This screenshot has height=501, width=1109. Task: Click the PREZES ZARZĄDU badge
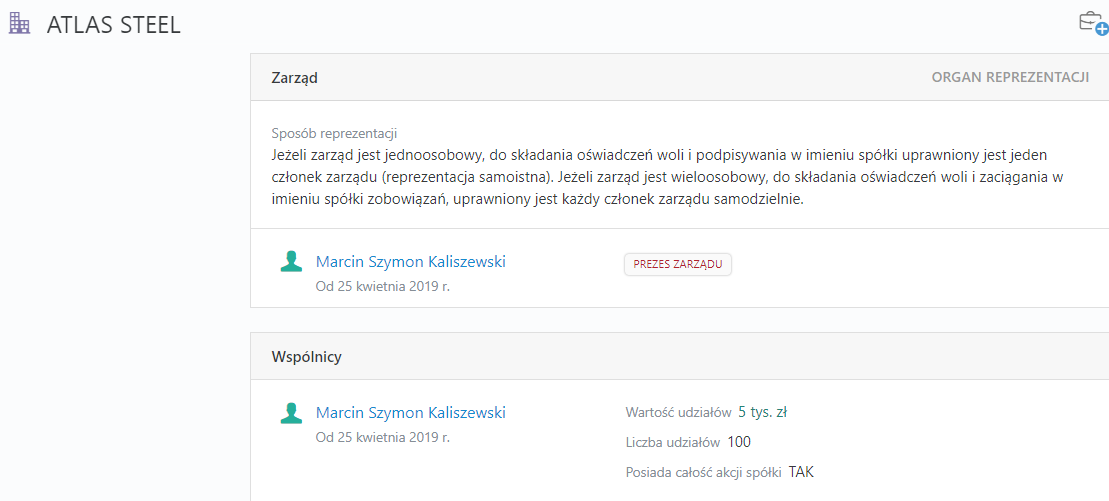(x=678, y=265)
